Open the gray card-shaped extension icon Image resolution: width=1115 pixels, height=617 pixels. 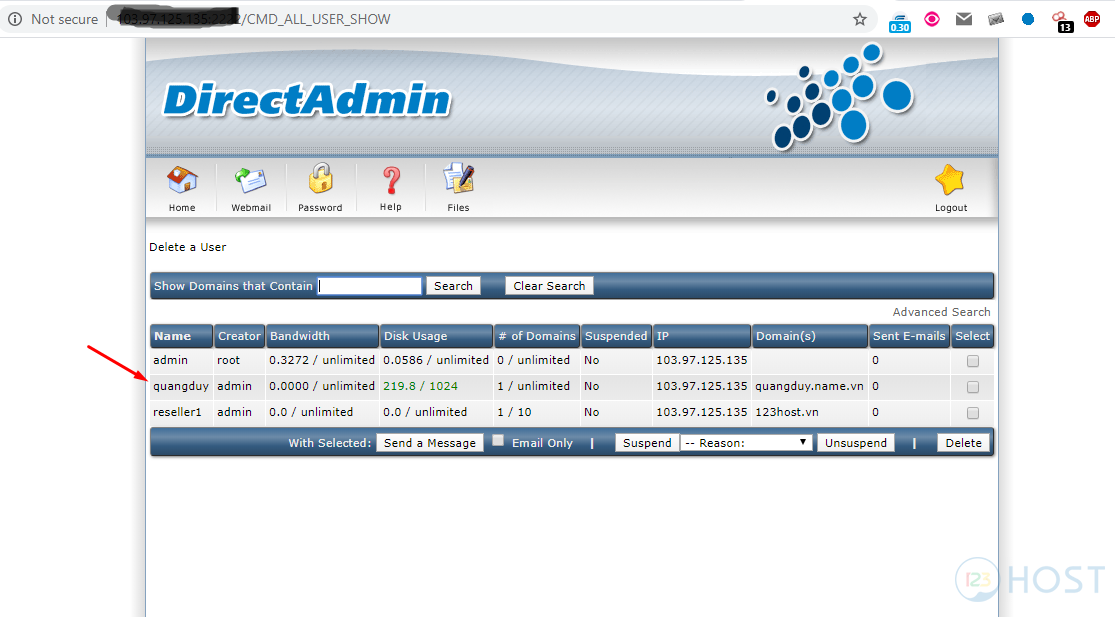tap(996, 19)
